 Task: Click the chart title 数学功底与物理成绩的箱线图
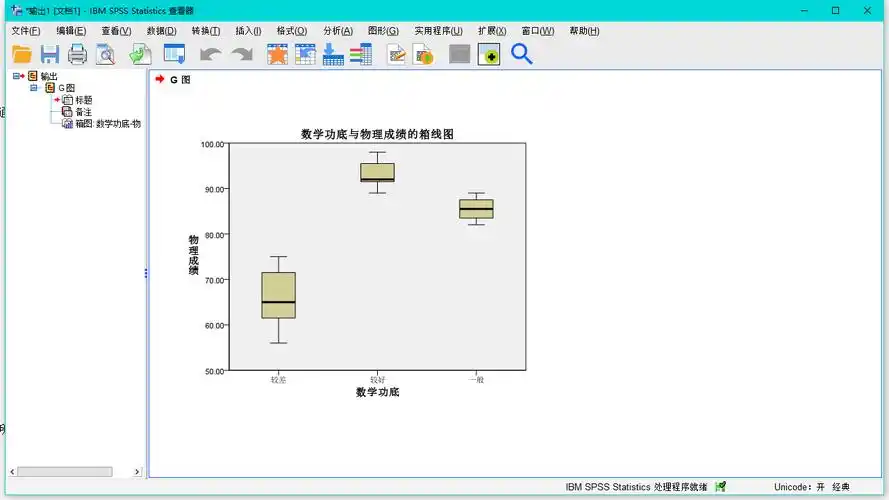(x=377, y=134)
